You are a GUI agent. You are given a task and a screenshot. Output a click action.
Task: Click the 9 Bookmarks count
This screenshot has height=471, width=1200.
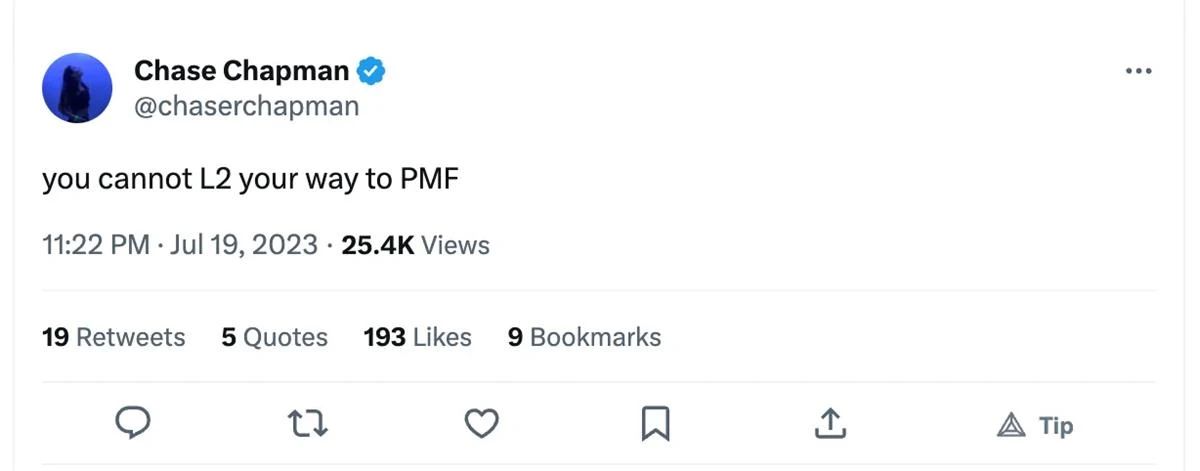click(x=584, y=338)
